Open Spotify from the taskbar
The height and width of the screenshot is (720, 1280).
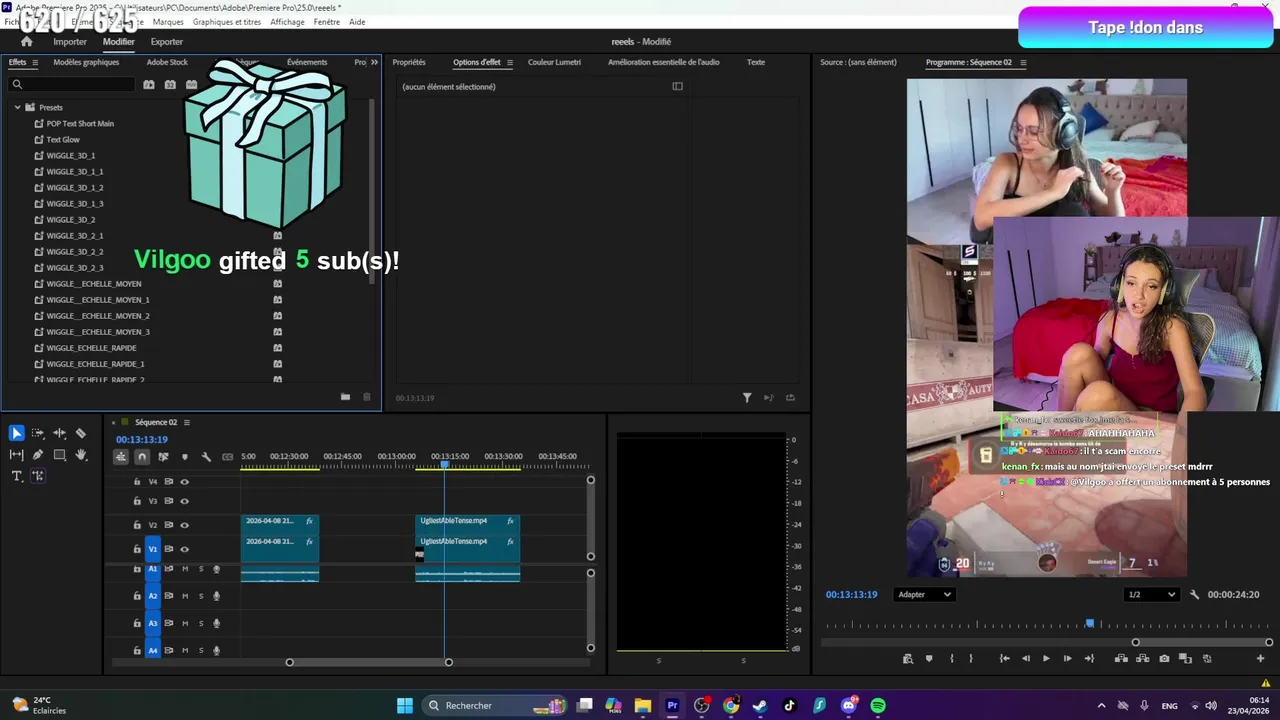[878, 705]
